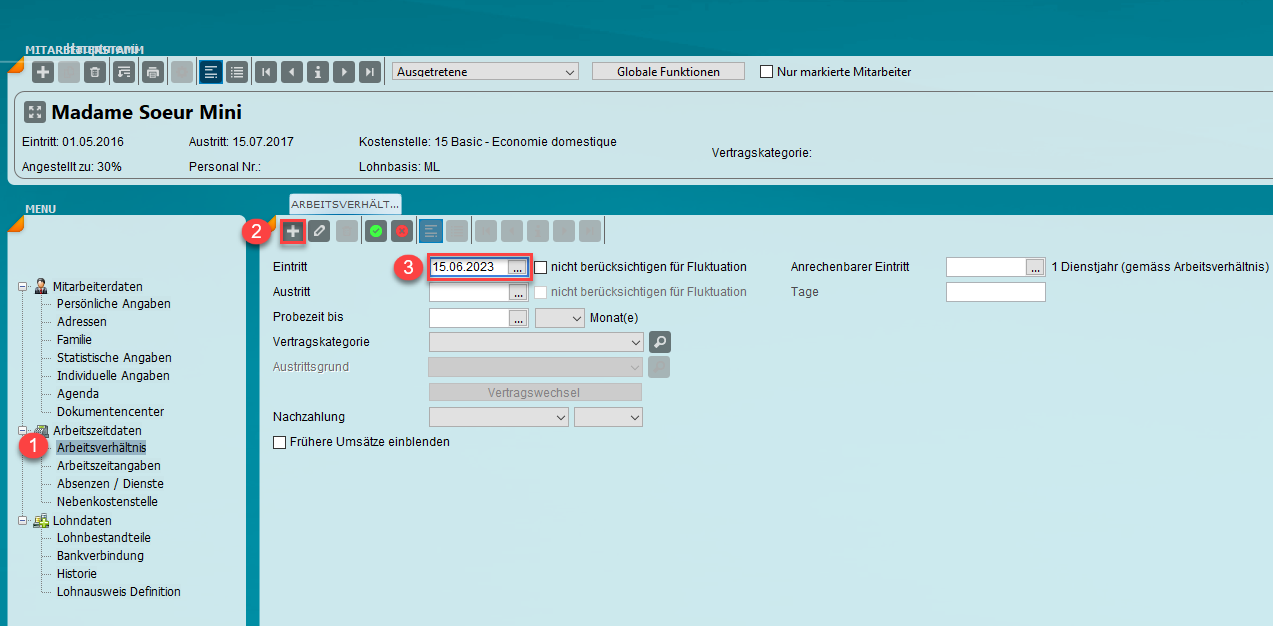1273x626 pixels.
Task: Open the 'Ausgetretene' filter dropdown
Action: click(486, 72)
